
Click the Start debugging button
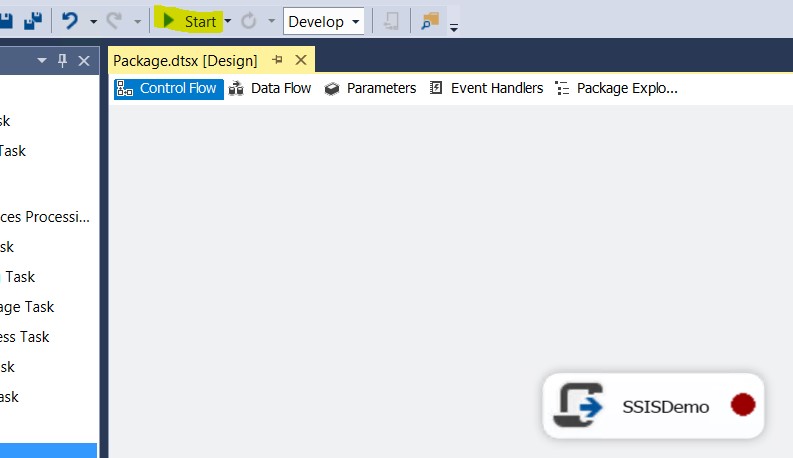(190, 20)
